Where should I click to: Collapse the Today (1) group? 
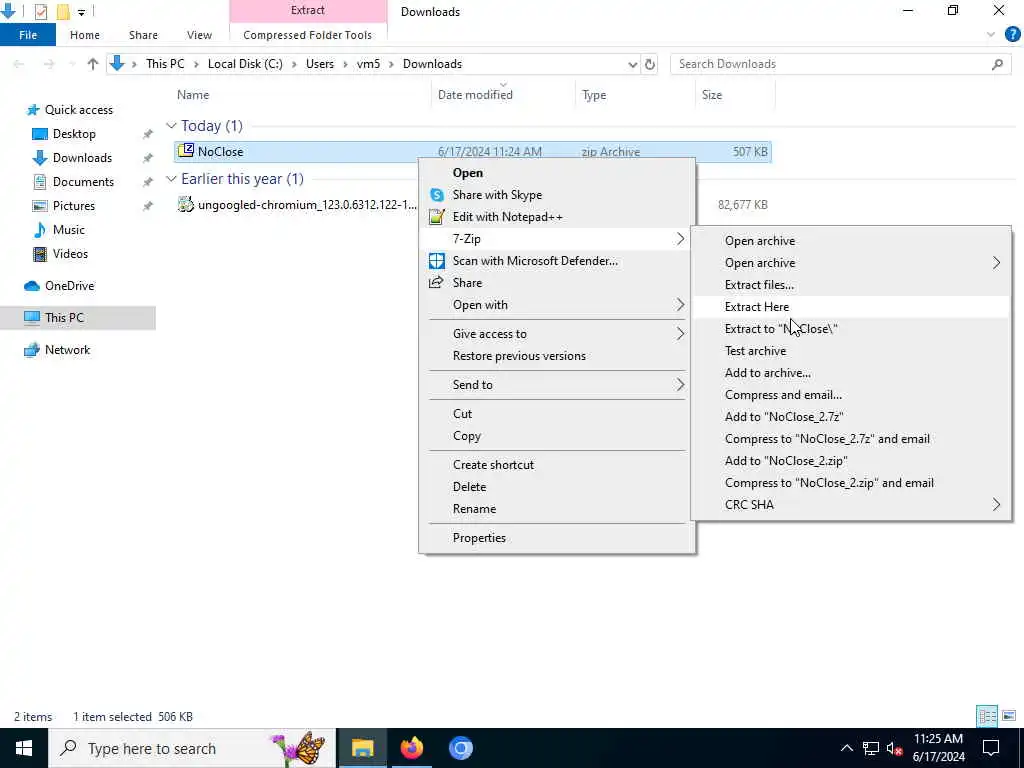(171, 125)
